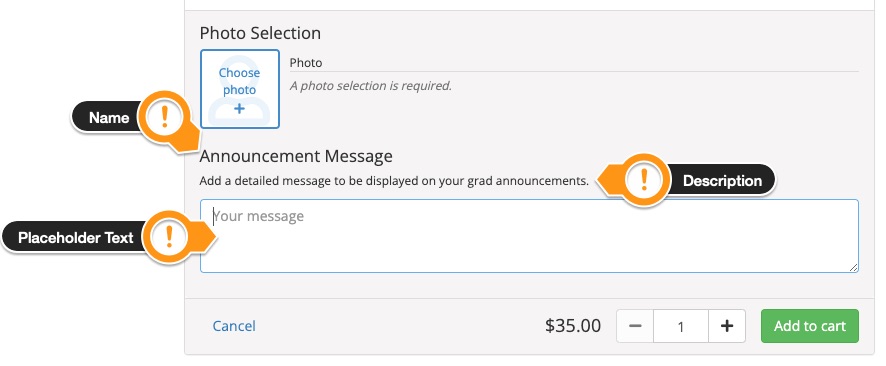Screen dimensions: 886x366
Task: Click the Photo Selection heading
Action: click(260, 33)
